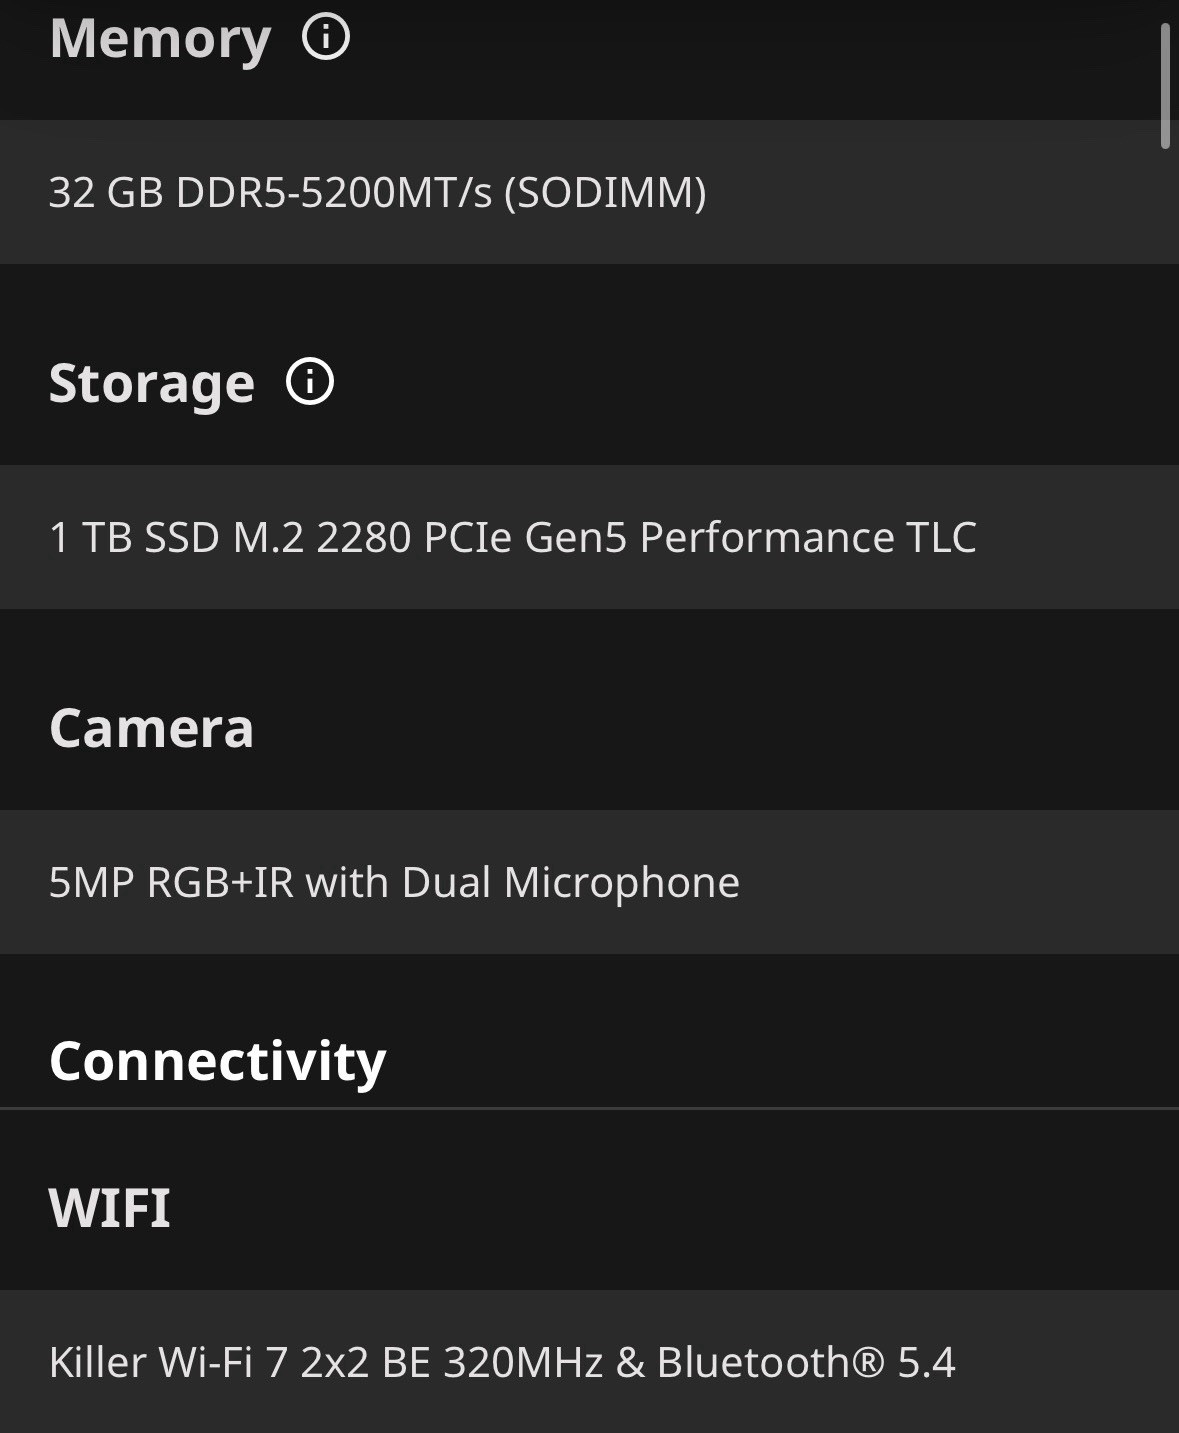
Task: Open the Storage info tooltip icon
Action: tap(310, 382)
